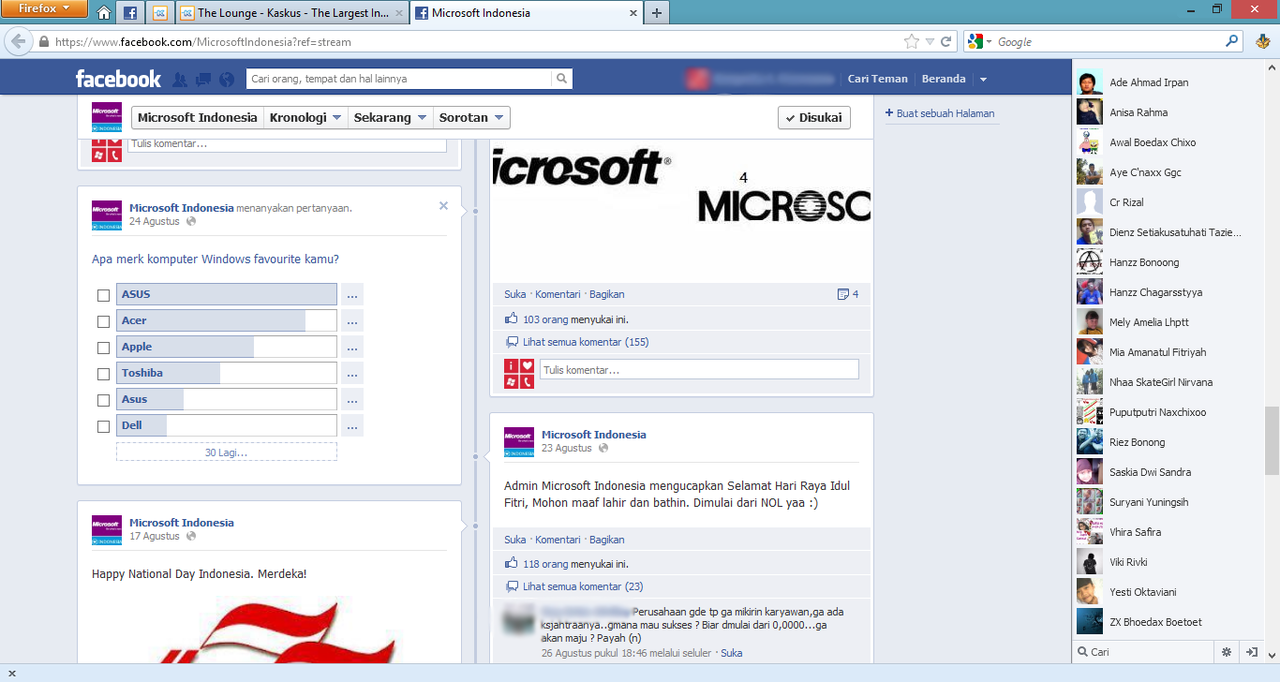
Task: Open the Sorotan dropdown
Action: point(471,118)
